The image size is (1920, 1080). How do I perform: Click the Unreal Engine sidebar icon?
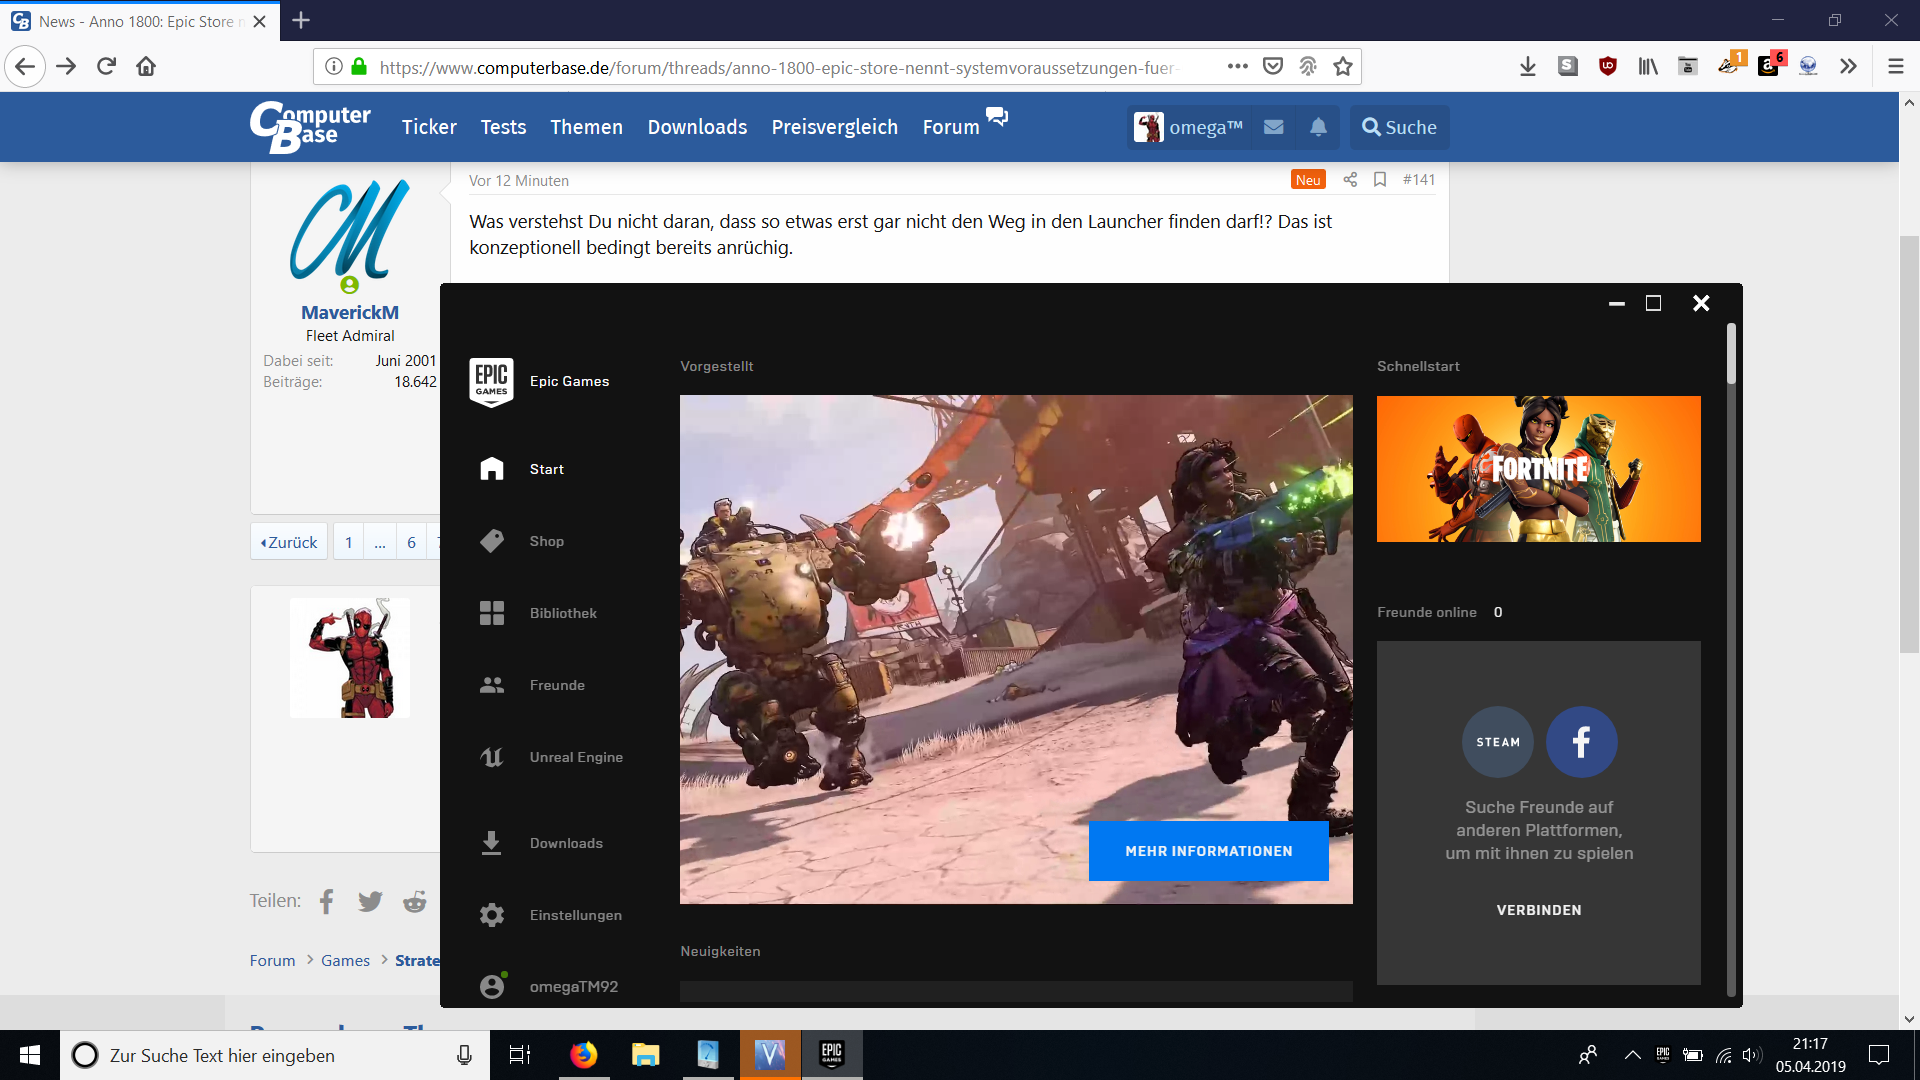[491, 757]
